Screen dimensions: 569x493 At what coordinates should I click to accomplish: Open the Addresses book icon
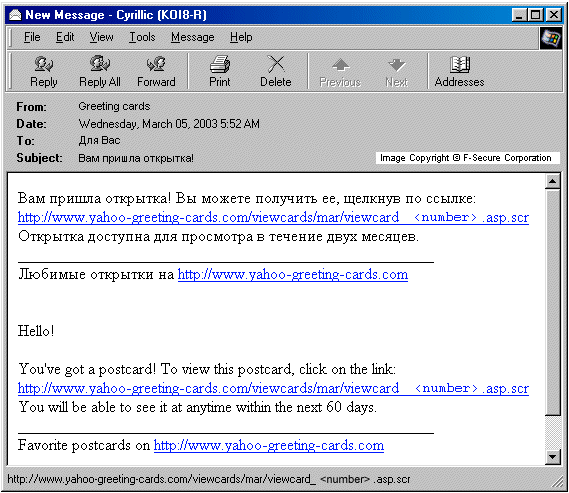(x=459, y=65)
